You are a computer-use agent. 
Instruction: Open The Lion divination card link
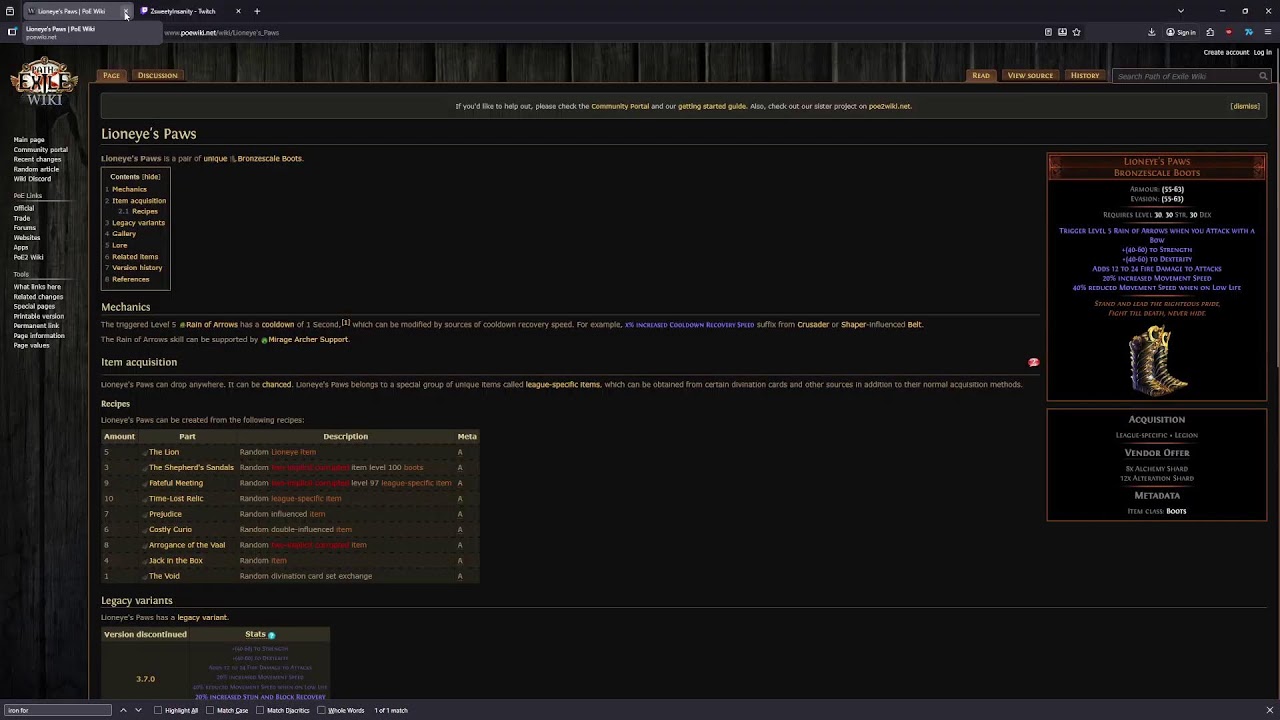coord(164,452)
